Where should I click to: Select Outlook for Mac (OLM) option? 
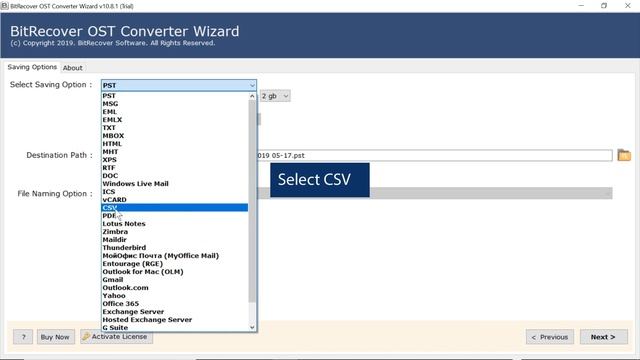(x=175, y=271)
